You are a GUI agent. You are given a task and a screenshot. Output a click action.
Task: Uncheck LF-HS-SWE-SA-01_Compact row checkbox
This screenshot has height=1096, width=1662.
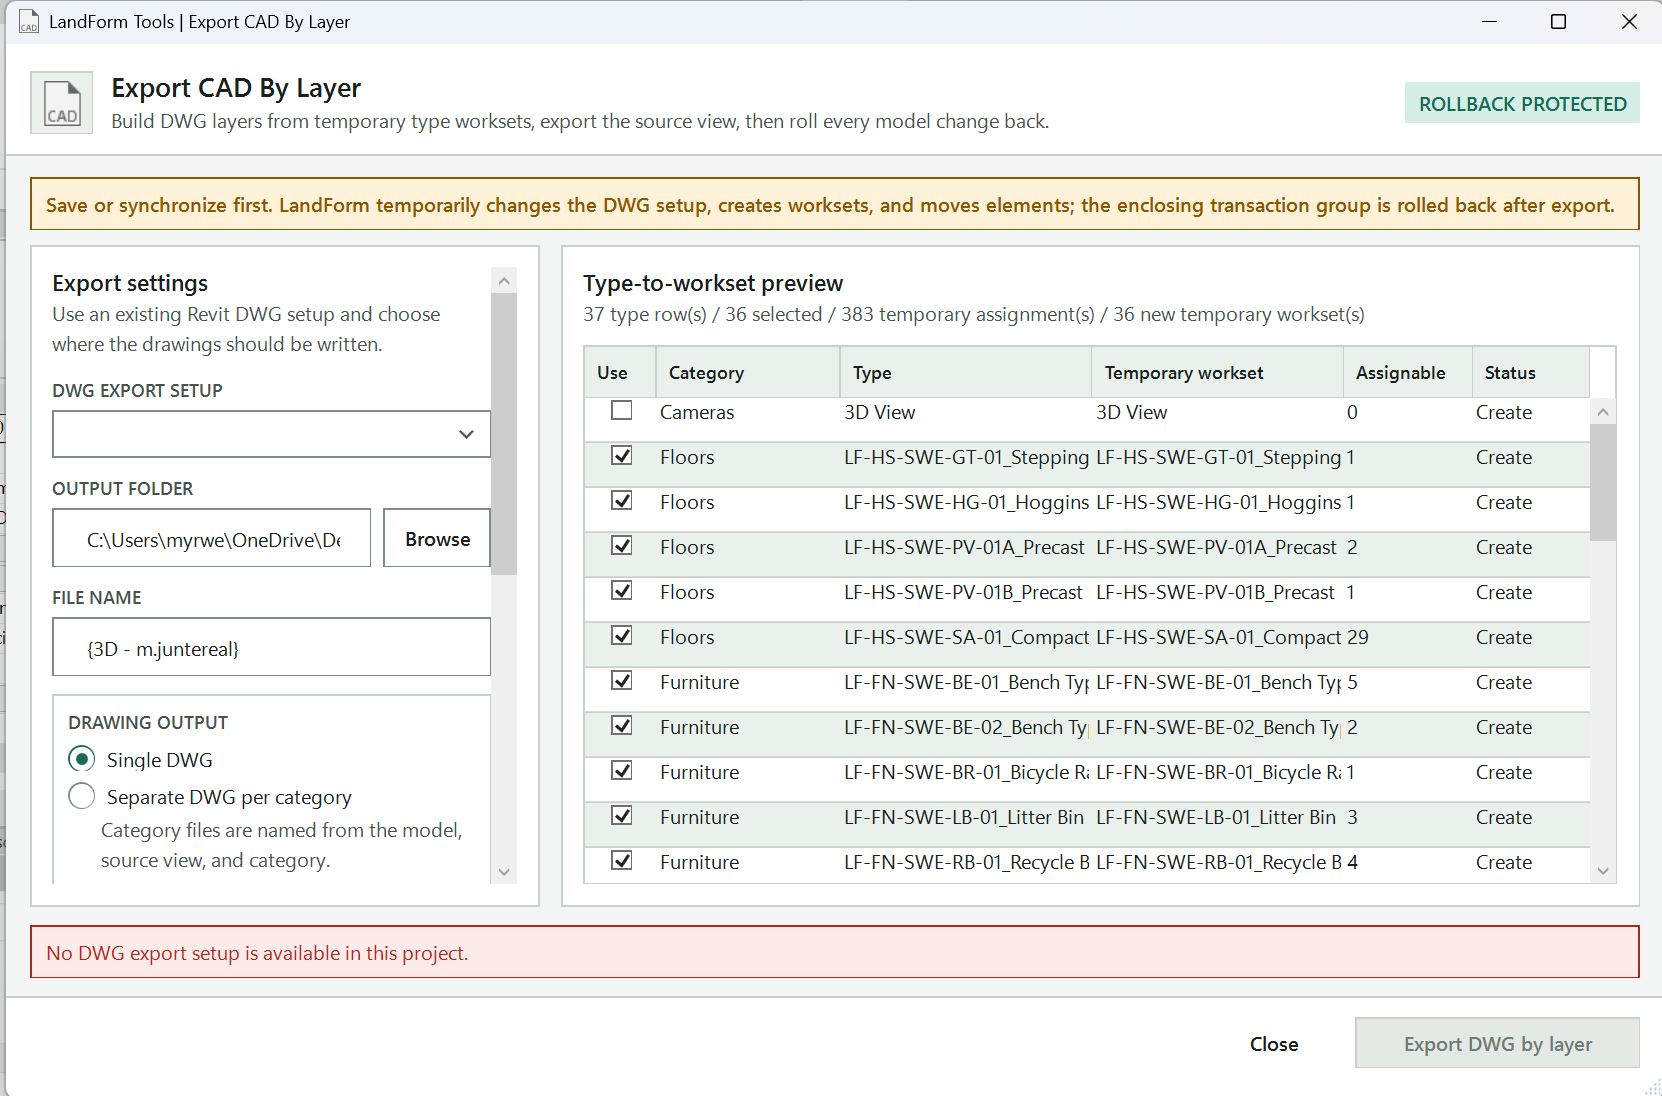(x=622, y=636)
